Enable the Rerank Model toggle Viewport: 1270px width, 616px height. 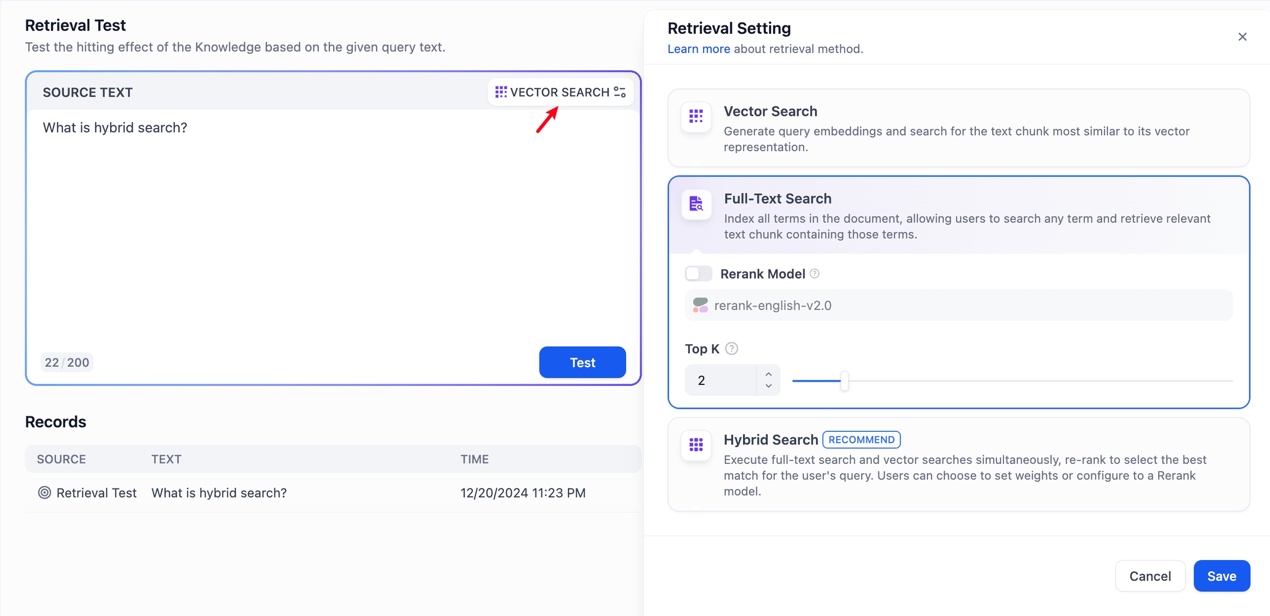698,274
